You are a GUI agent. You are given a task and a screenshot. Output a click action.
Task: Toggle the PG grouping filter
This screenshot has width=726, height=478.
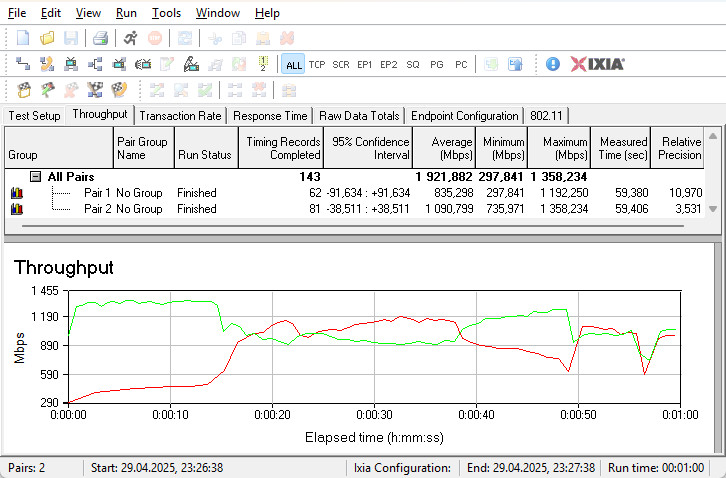[437, 64]
